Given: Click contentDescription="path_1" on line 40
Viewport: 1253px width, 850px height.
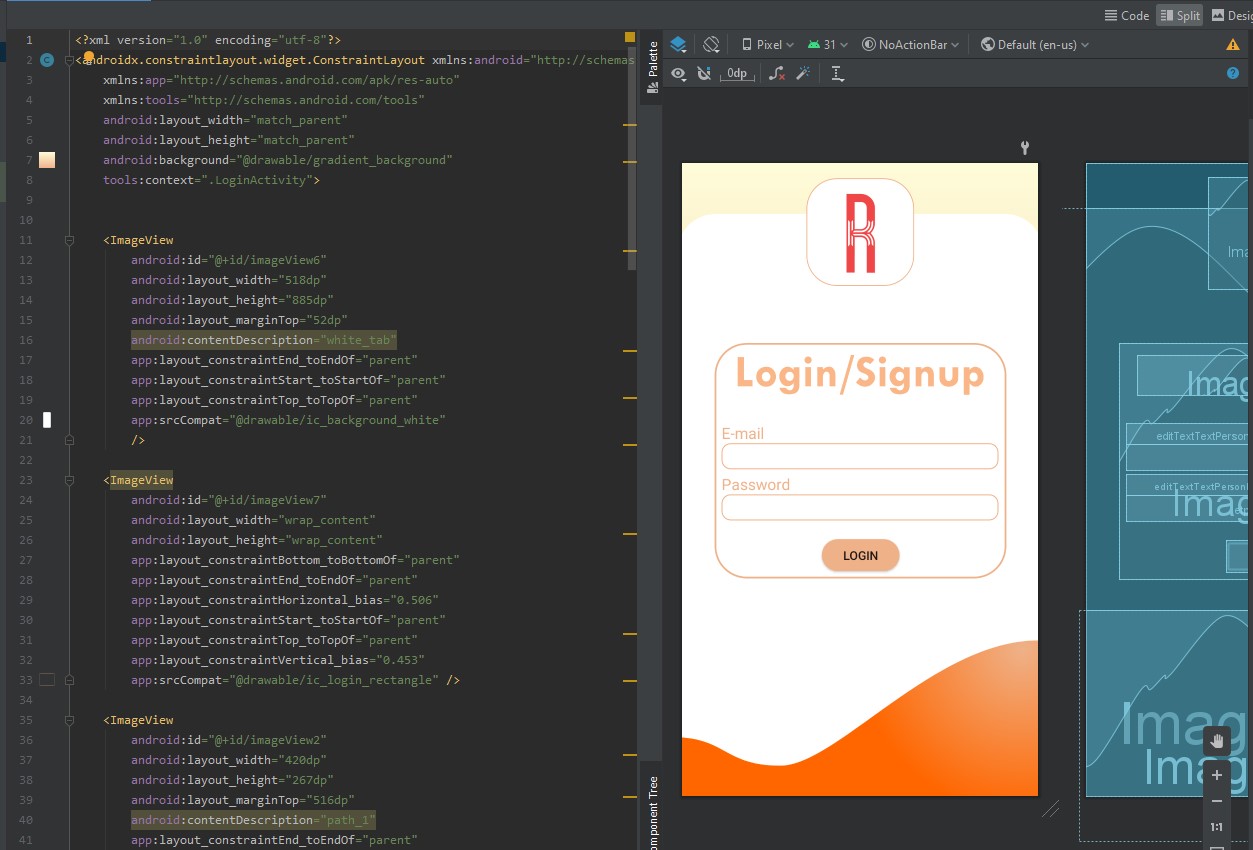Looking at the screenshot, I should [253, 820].
